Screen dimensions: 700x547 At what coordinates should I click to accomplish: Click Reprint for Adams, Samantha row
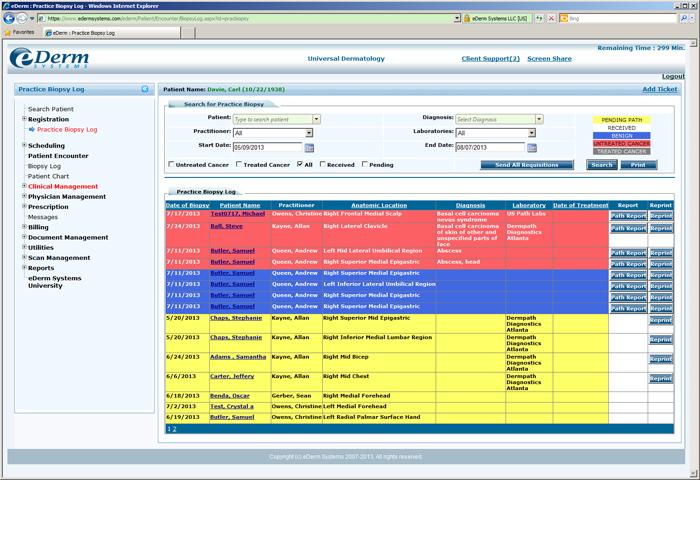point(661,359)
